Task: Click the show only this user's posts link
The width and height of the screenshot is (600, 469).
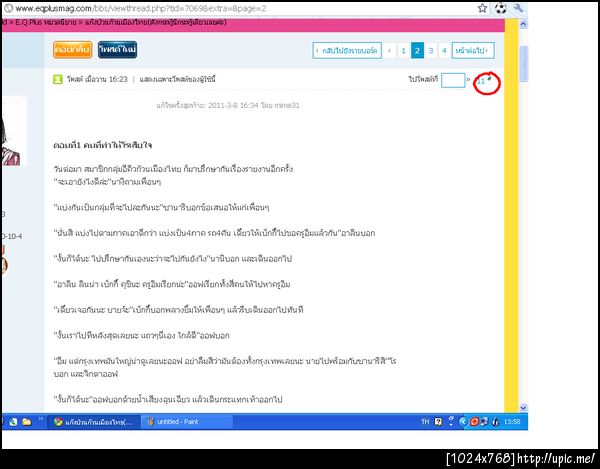Action: (178, 80)
